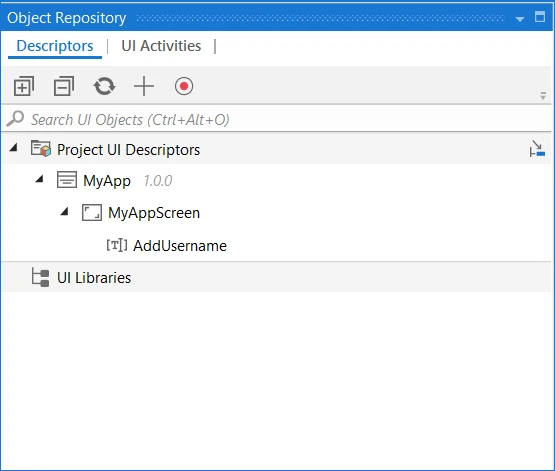This screenshot has height=471, width=555.
Task: Click the MyAppScreen screen icon
Action: 92,212
